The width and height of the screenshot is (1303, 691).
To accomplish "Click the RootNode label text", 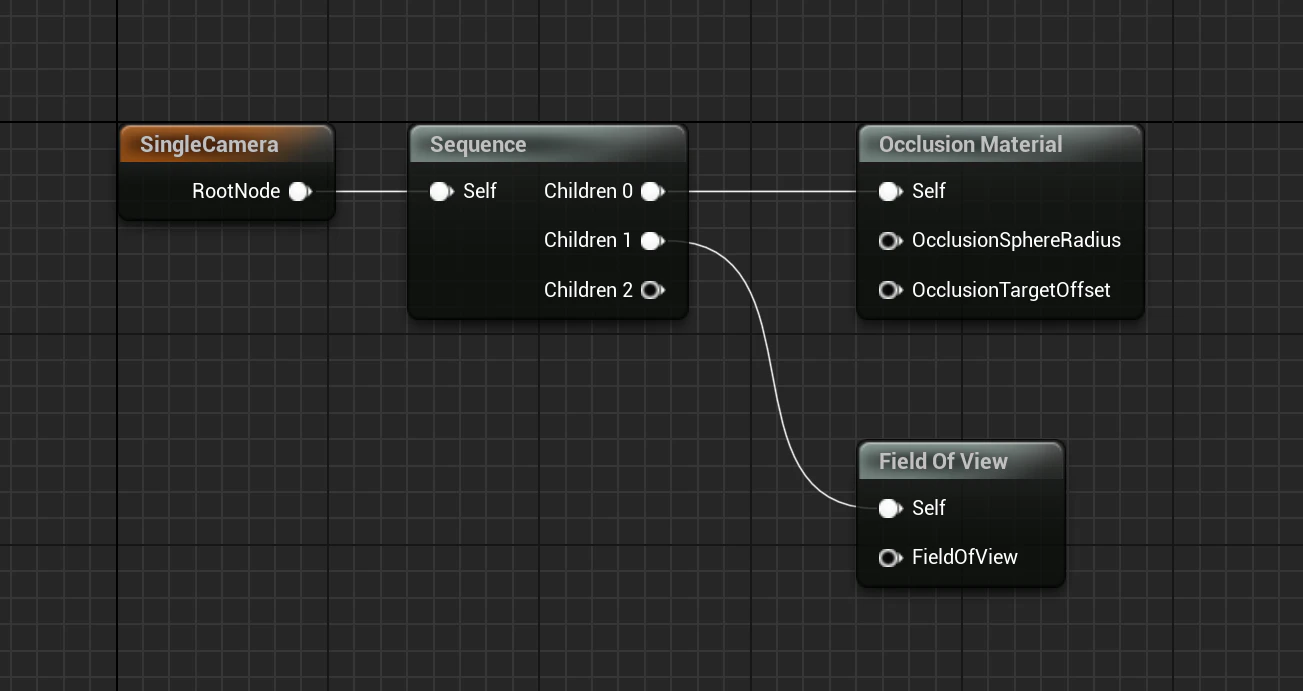I will tap(236, 191).
